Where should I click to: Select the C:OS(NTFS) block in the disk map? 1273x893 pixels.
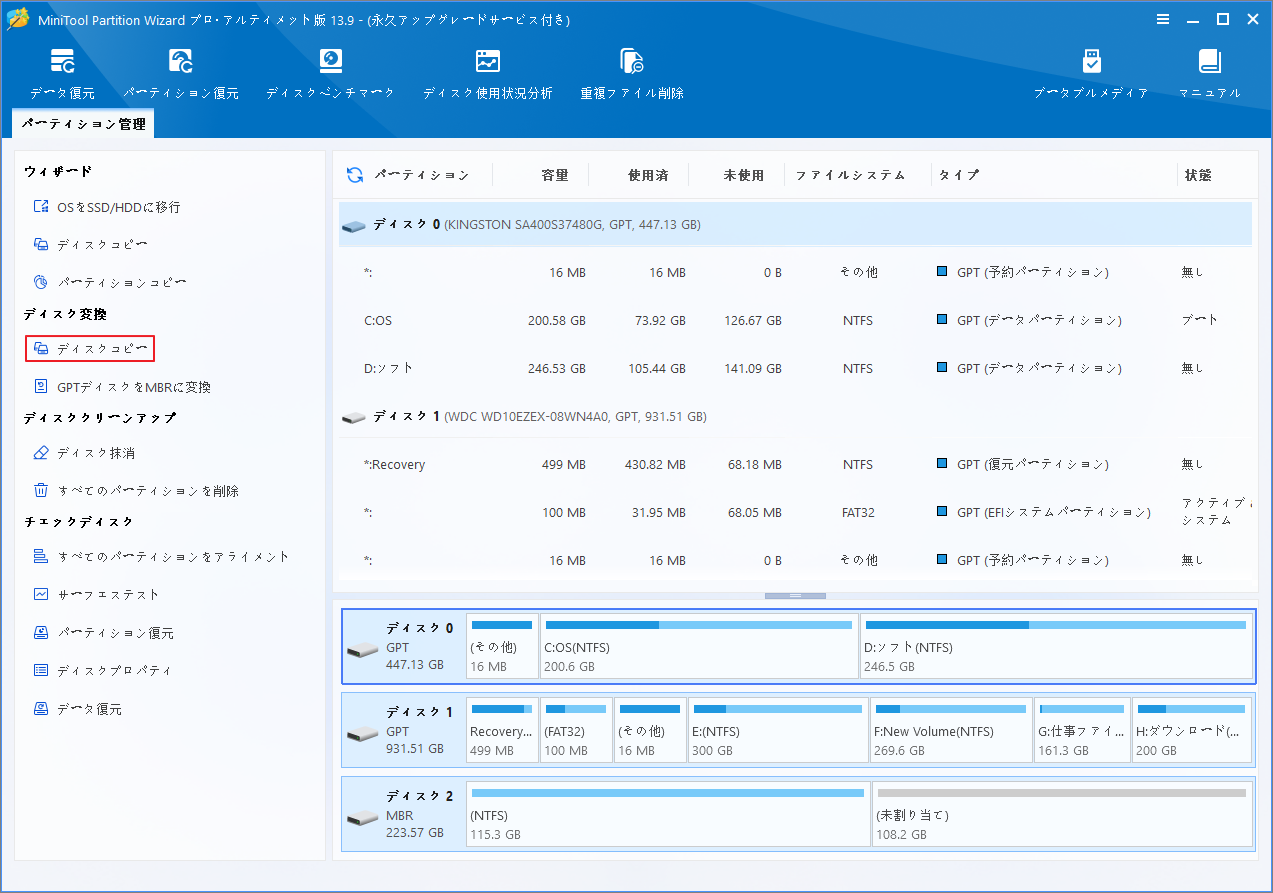[699, 646]
